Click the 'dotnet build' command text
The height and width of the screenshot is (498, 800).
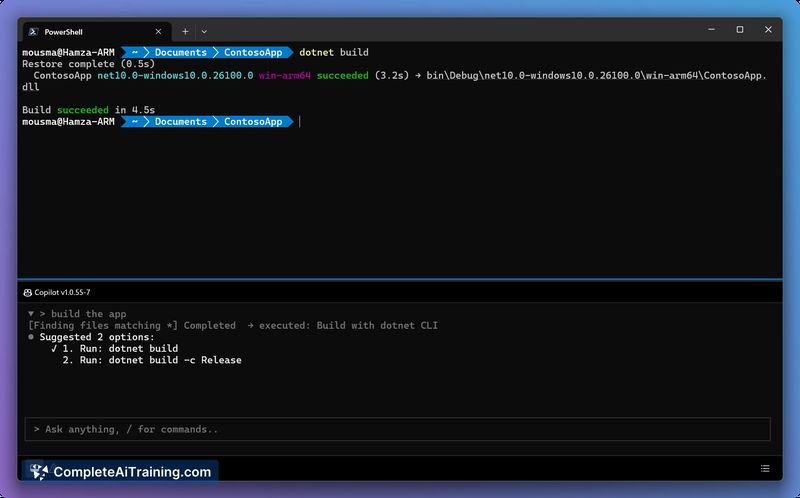coord(334,52)
